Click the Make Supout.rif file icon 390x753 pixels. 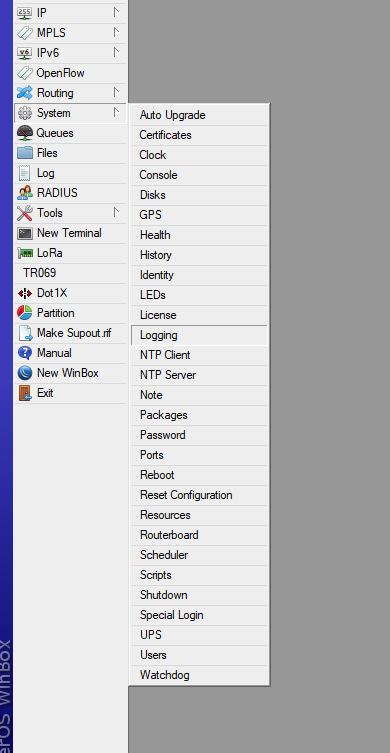24,333
